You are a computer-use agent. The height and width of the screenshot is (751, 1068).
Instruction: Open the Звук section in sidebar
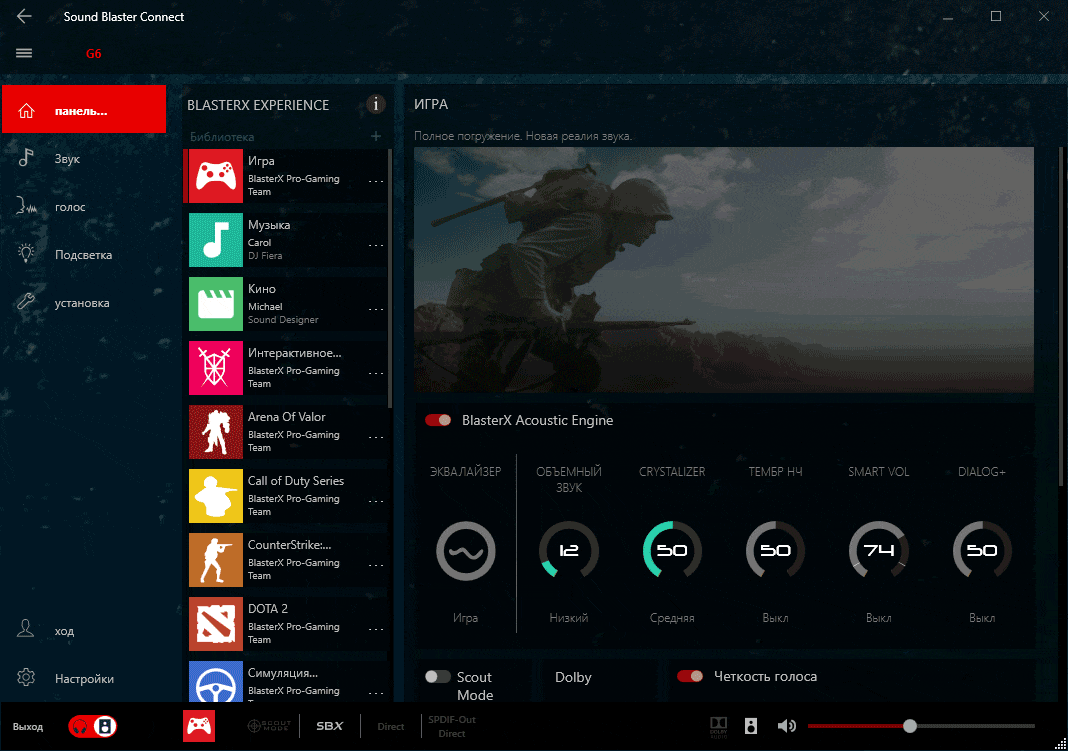point(67,159)
